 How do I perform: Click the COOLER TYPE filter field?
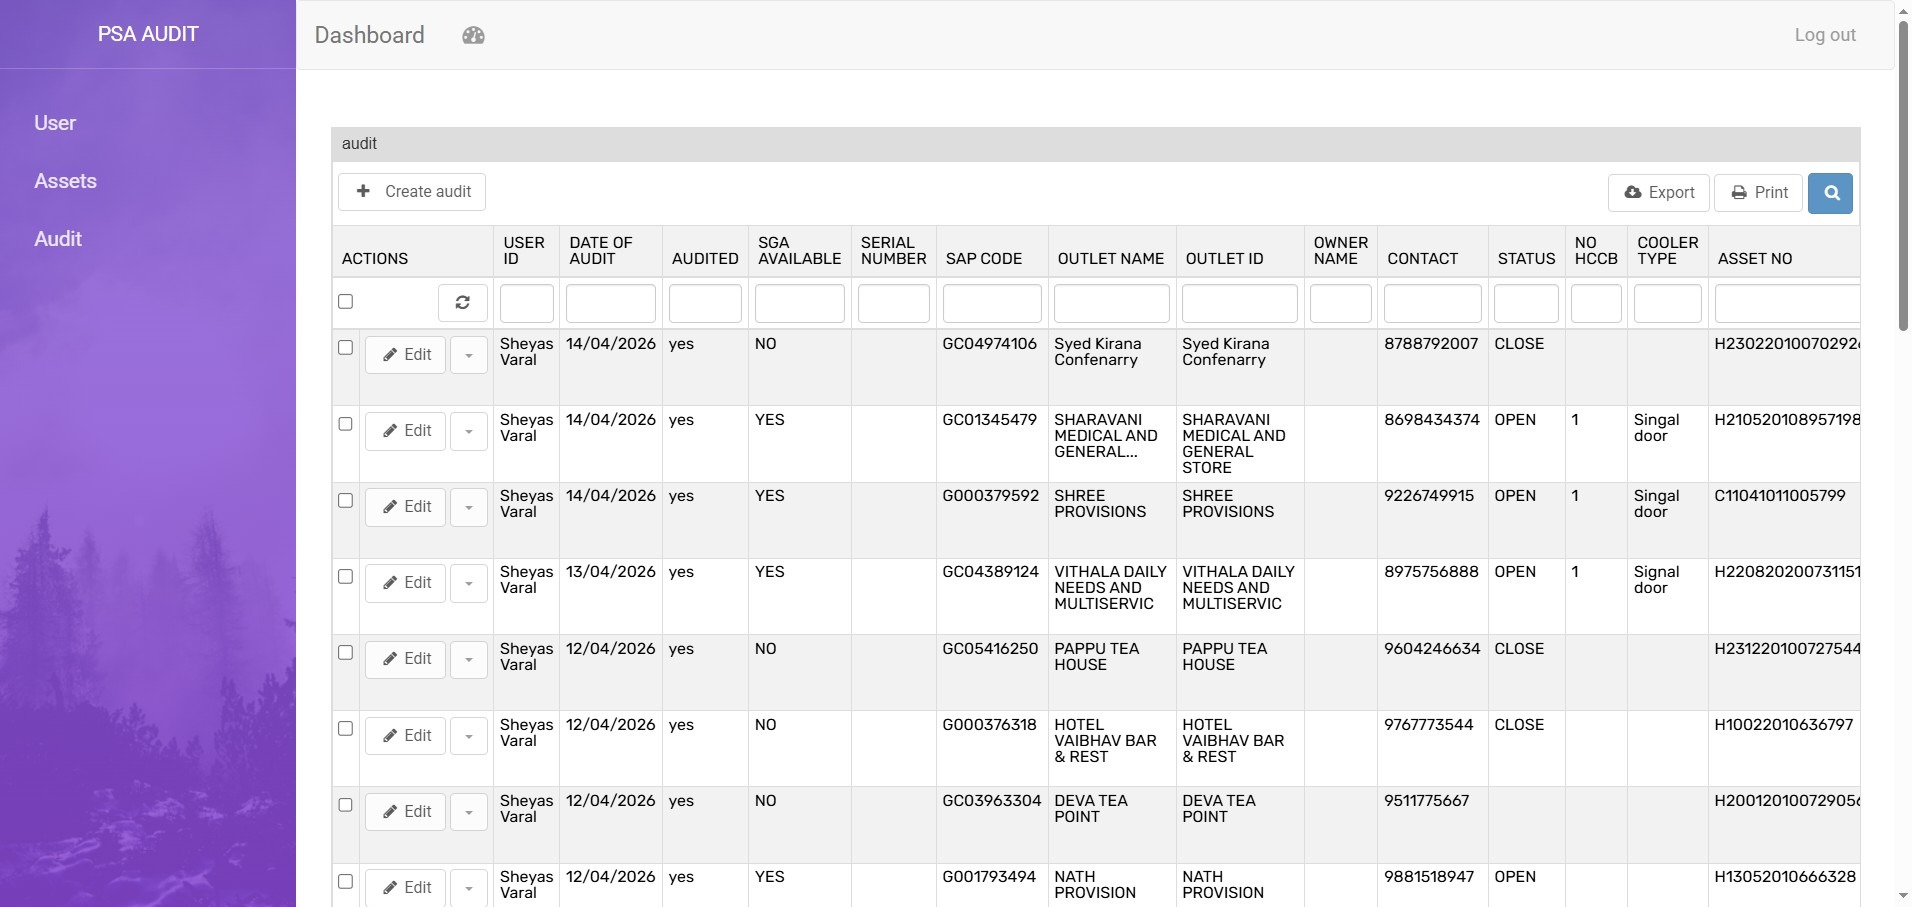(x=1668, y=303)
